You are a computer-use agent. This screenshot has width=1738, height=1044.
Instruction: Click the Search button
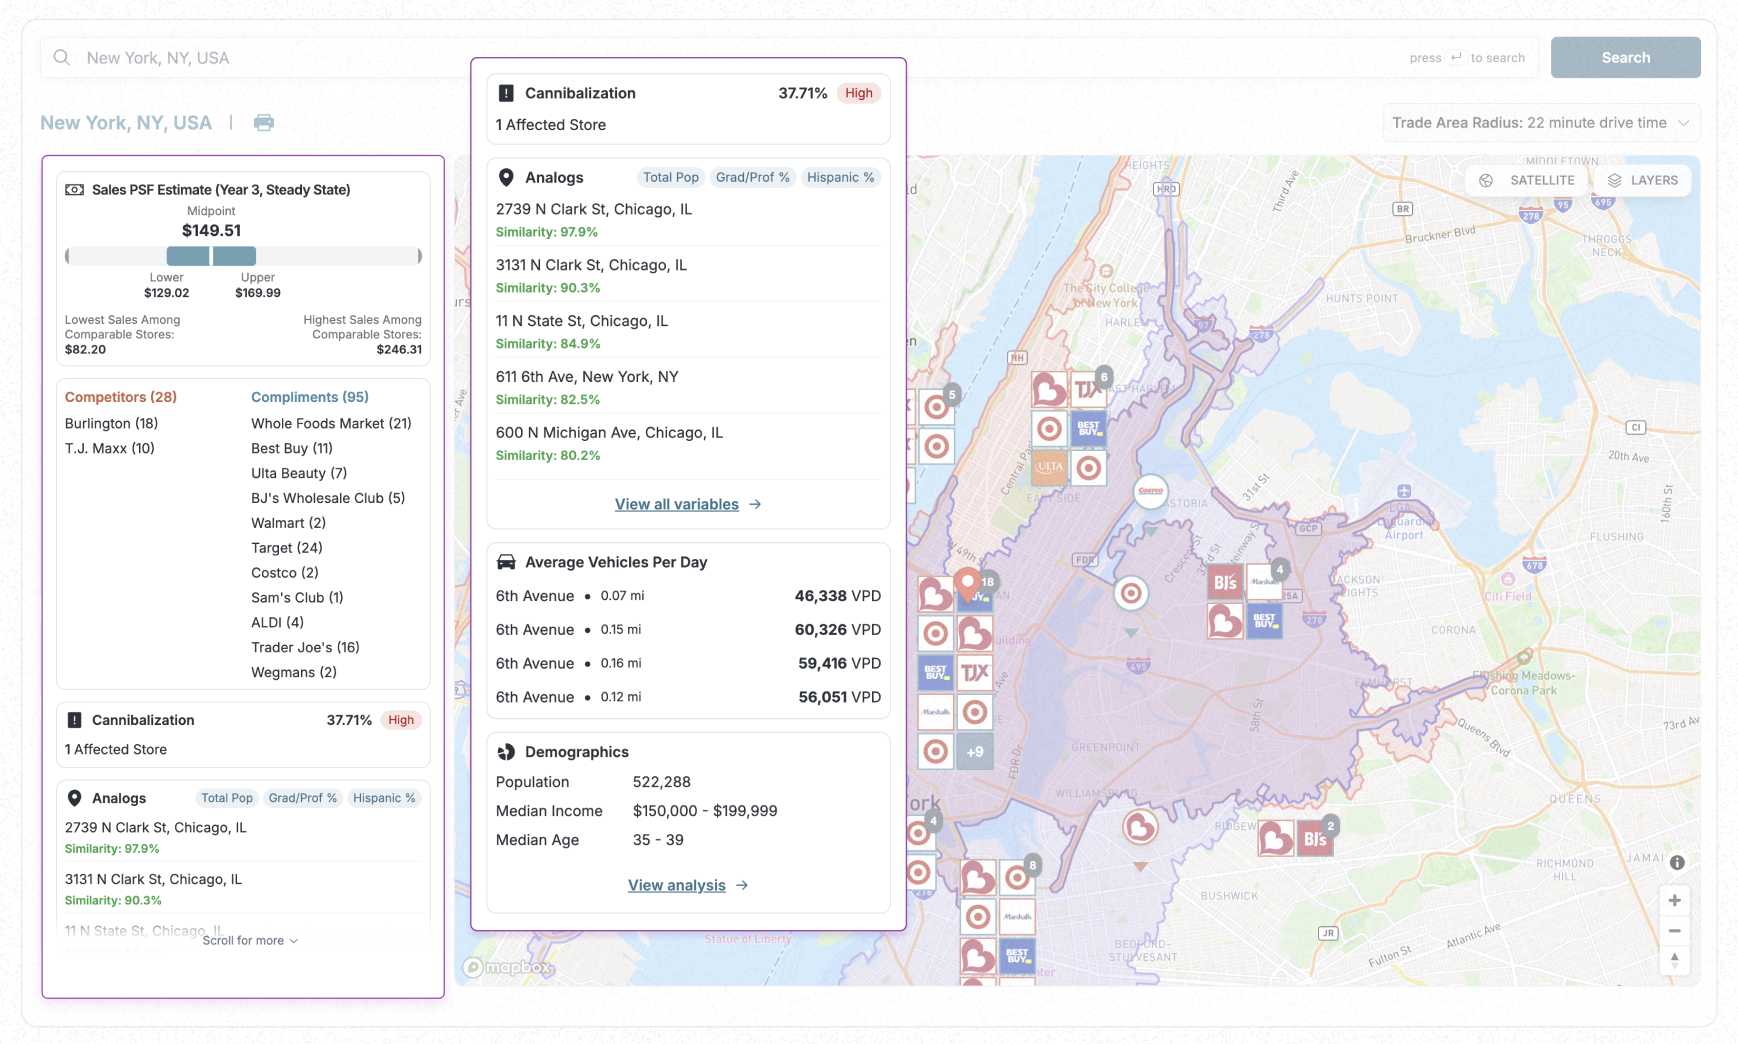[x=1625, y=58]
